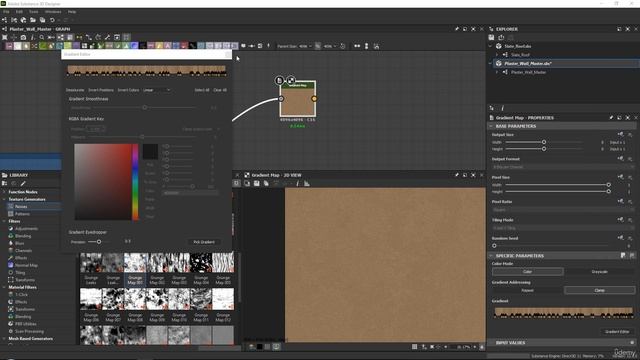Click the Gradient Editor button in Properties
640x360 pixels.
pos(617,332)
